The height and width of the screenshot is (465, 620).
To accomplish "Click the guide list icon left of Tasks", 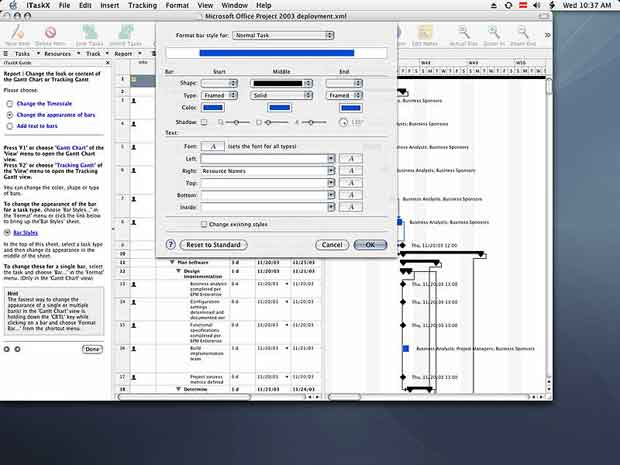I will point(6,53).
